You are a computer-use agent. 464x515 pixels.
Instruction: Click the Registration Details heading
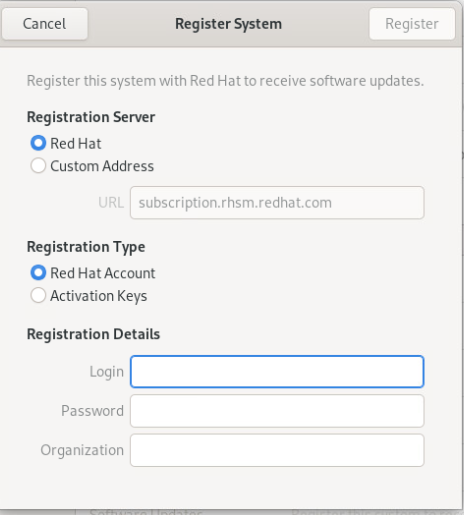click(x=93, y=334)
